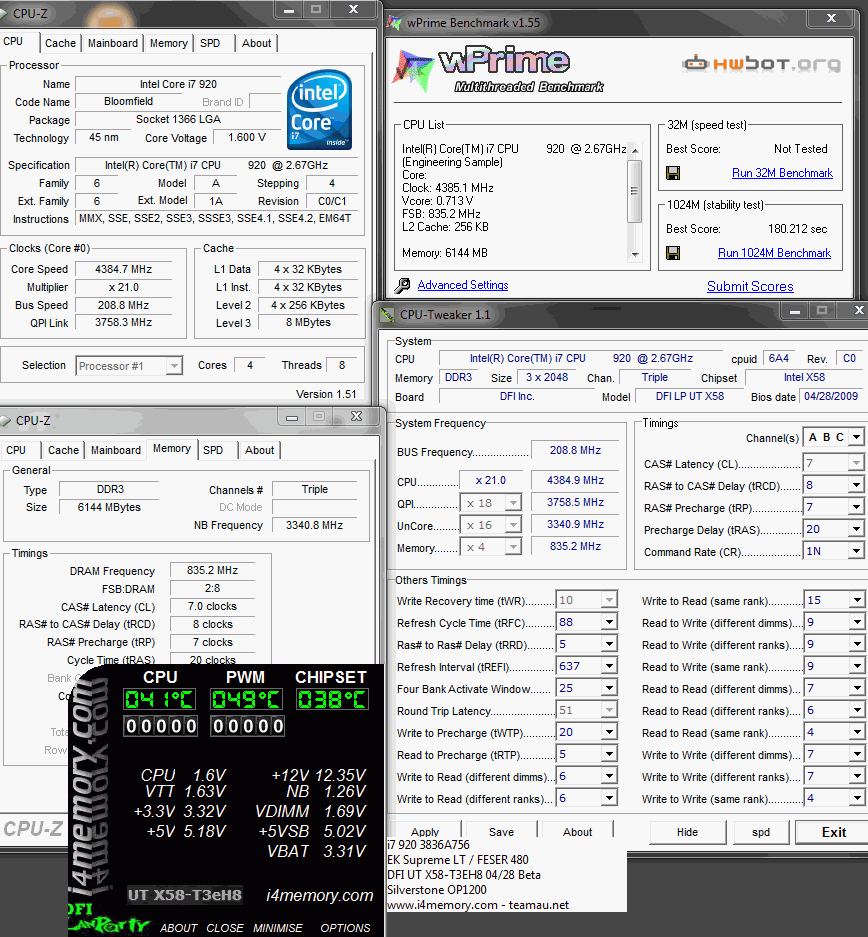Click OPTIONS in the DFI LANParty monitor

(x=345, y=928)
